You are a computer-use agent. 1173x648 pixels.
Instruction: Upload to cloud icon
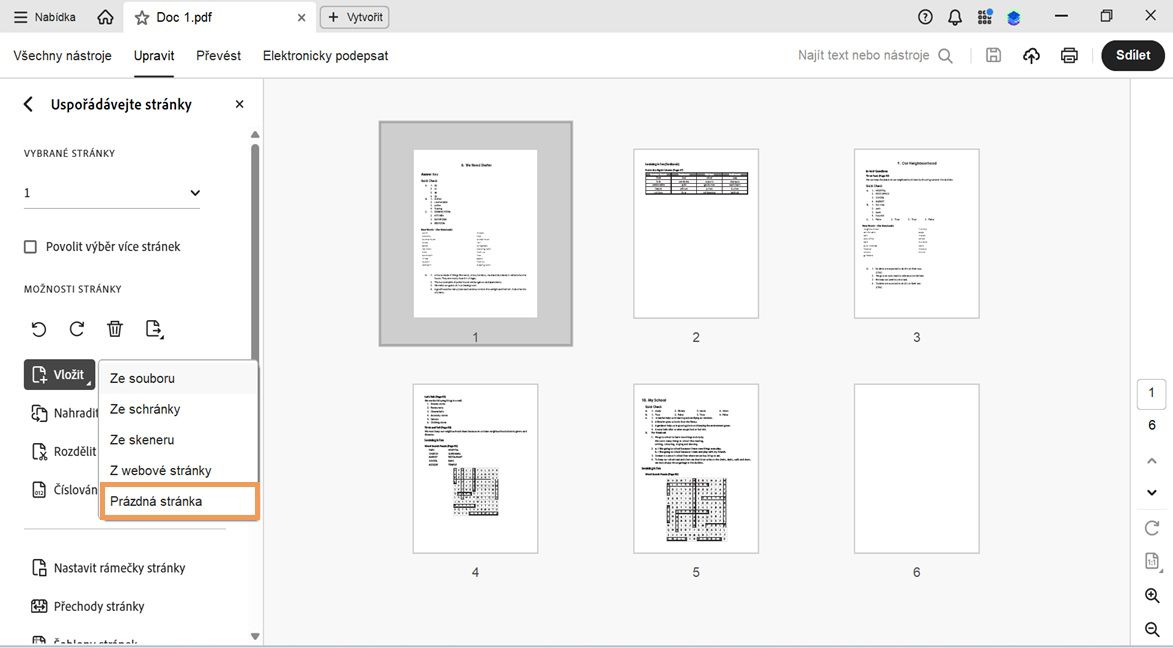(x=1032, y=55)
